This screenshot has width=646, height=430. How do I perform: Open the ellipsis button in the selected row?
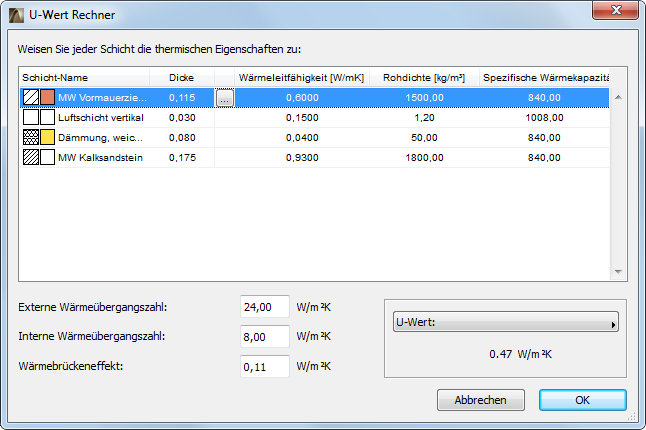[225, 98]
